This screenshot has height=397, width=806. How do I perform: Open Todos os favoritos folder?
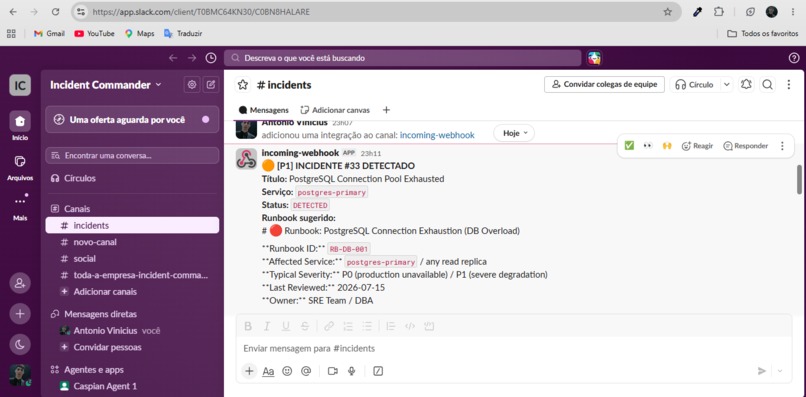pos(762,33)
